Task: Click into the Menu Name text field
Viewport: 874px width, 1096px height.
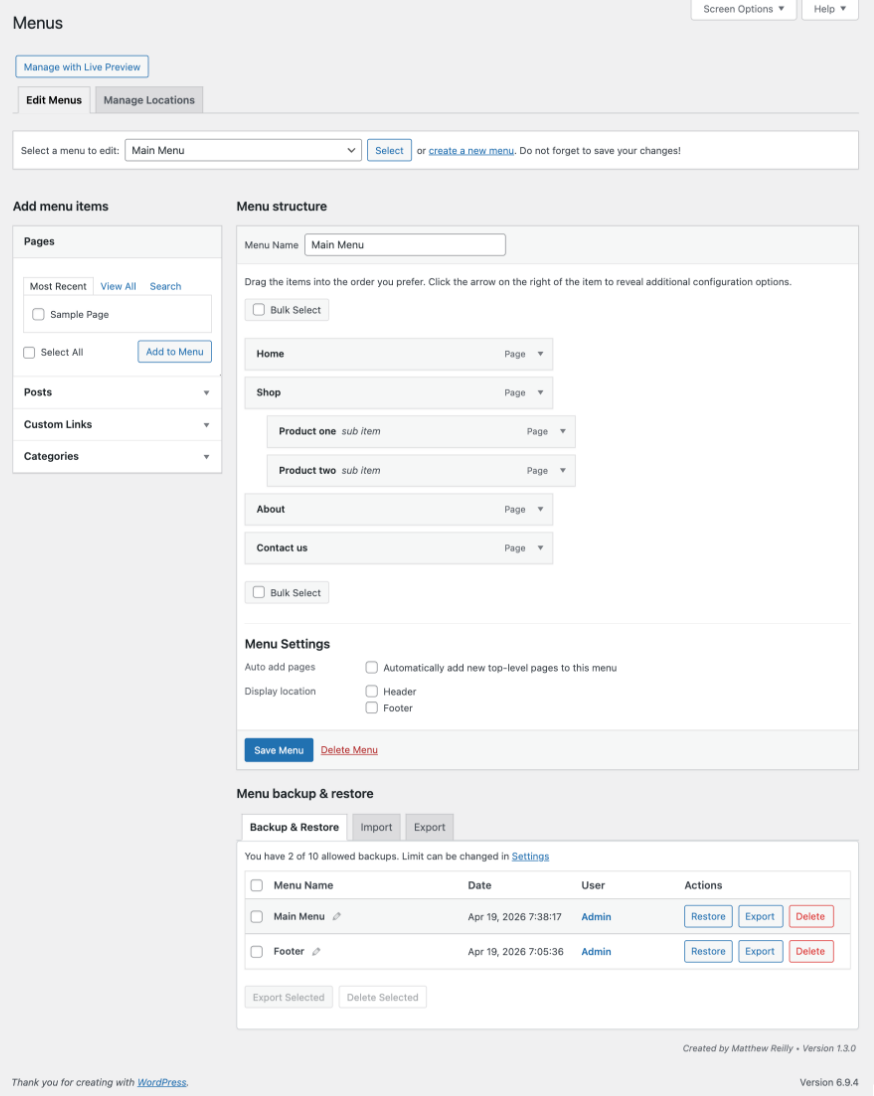Action: 404,245
